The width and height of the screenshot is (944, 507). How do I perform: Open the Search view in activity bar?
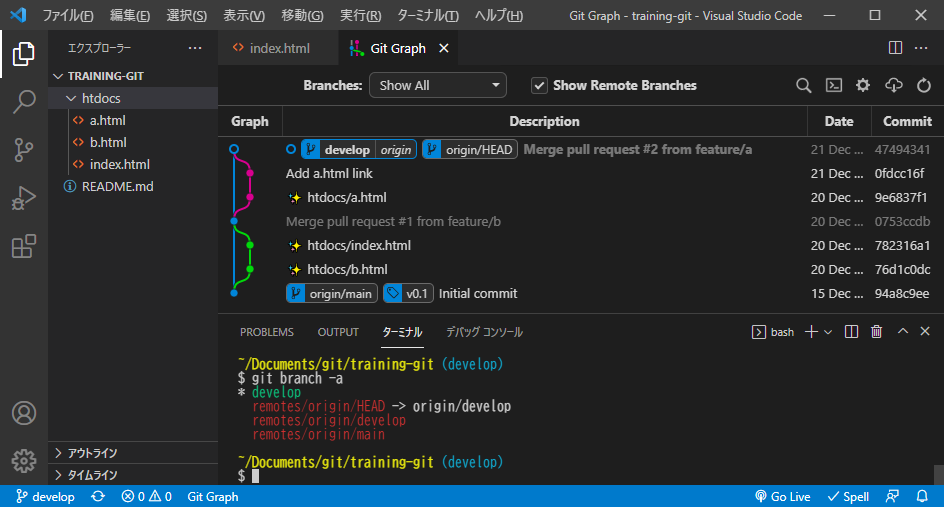[x=23, y=102]
